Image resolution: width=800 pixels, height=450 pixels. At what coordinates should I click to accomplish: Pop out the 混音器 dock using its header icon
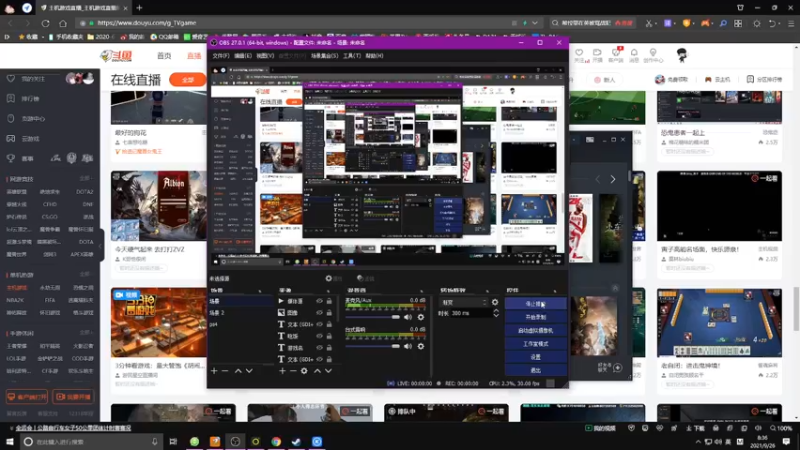[422, 291]
